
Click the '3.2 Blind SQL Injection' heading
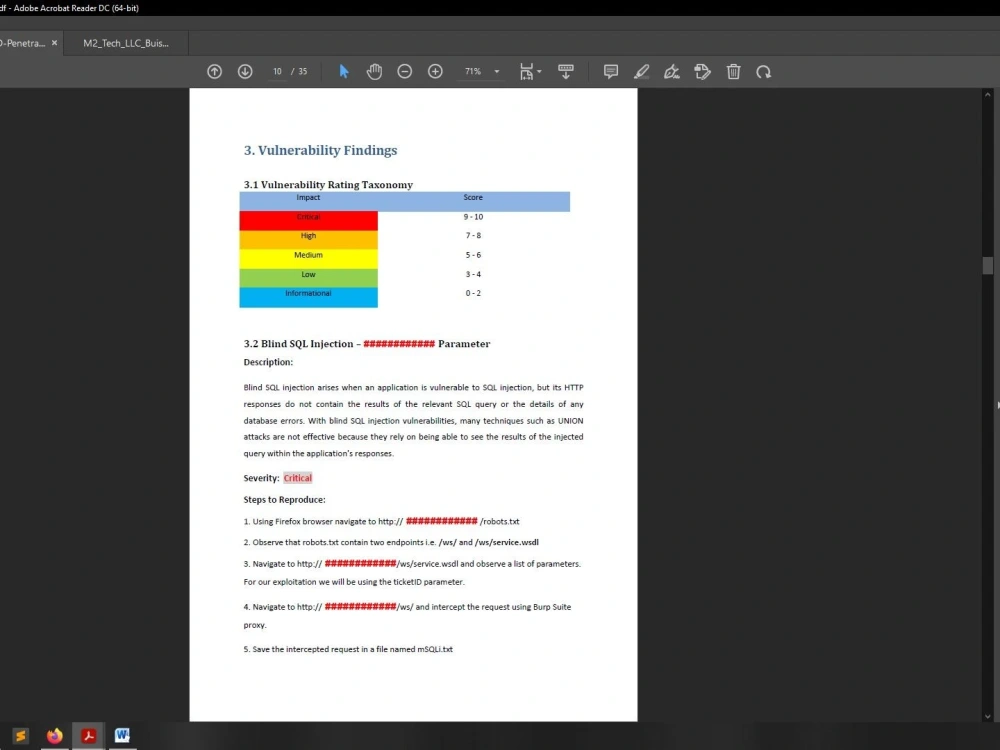tap(367, 344)
